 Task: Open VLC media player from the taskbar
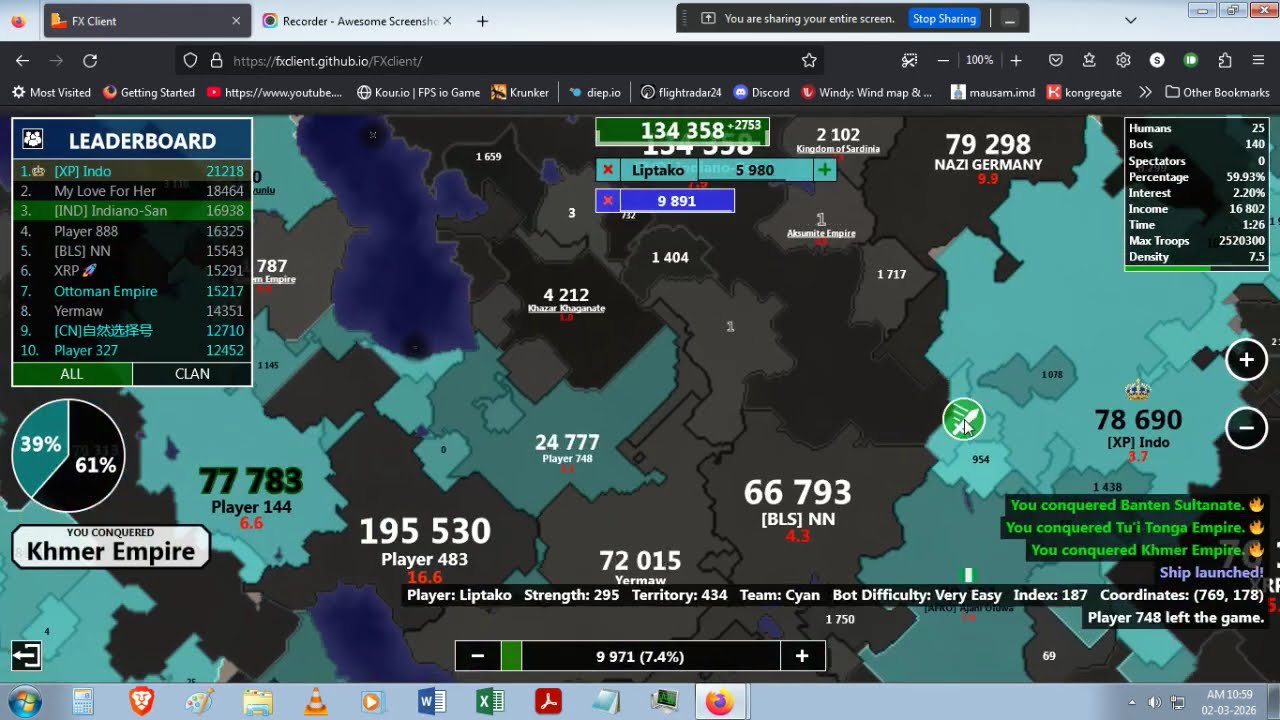coord(314,702)
